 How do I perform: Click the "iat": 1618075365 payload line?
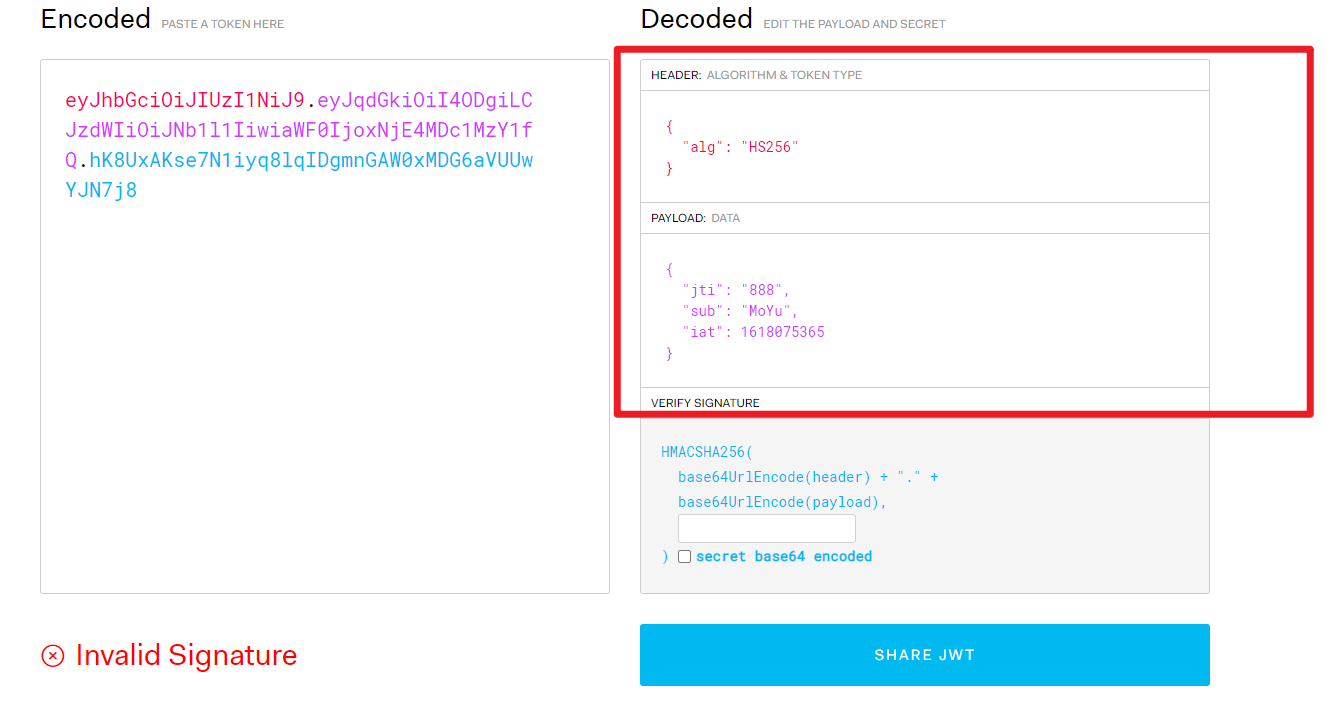point(753,332)
